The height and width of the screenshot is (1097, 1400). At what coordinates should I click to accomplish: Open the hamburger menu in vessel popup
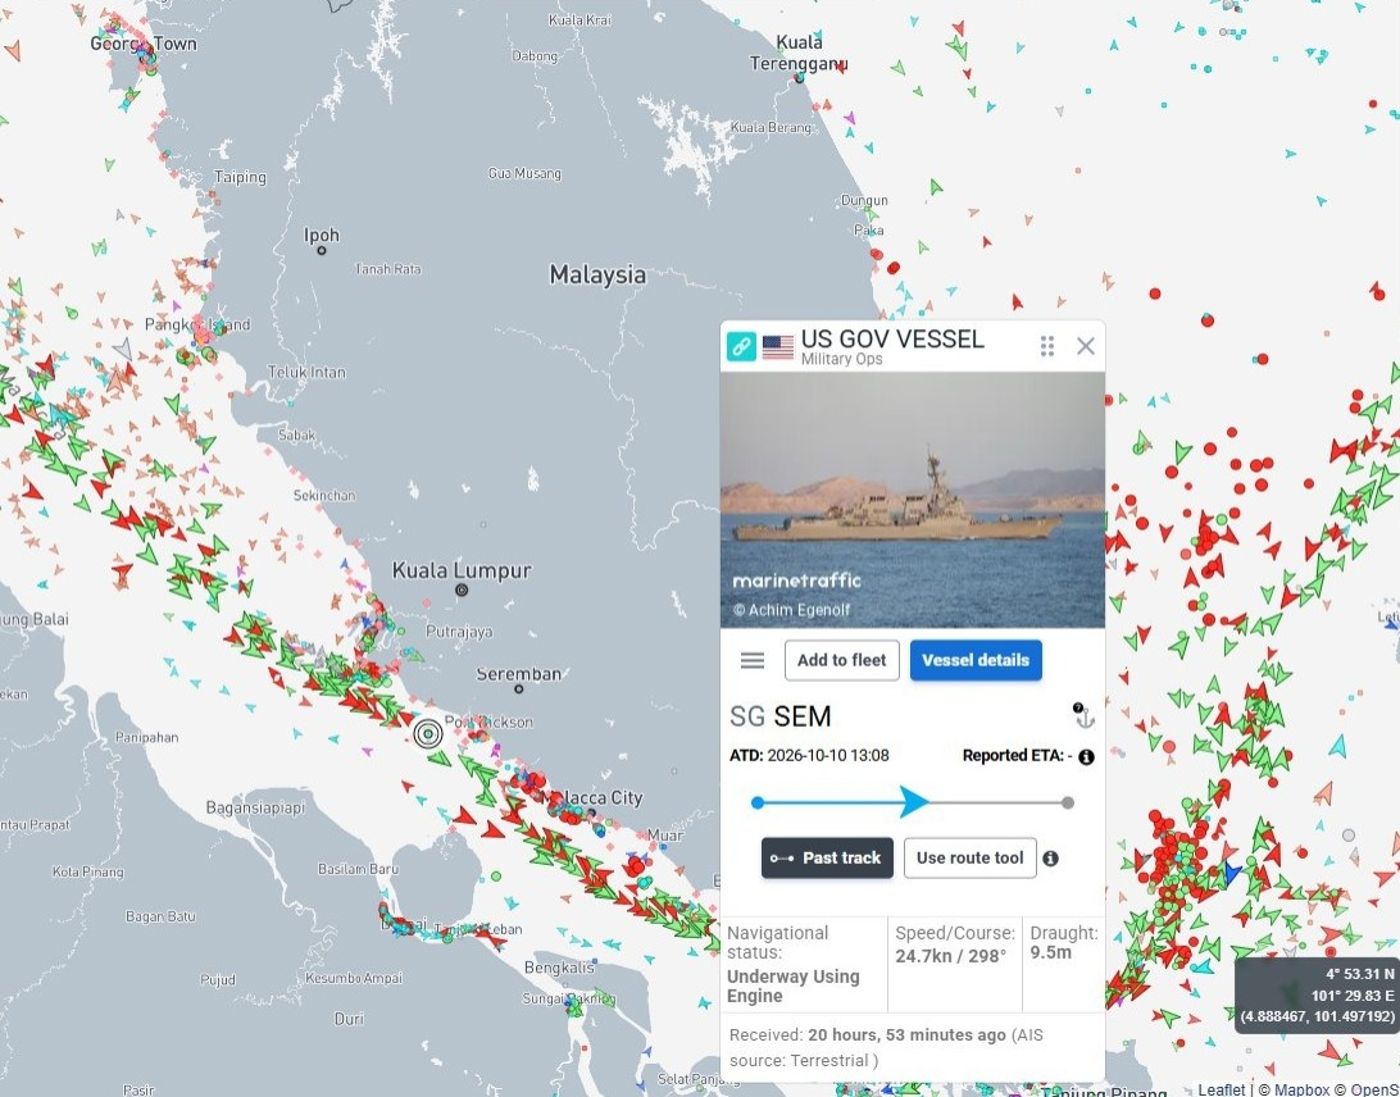pyautogui.click(x=752, y=661)
